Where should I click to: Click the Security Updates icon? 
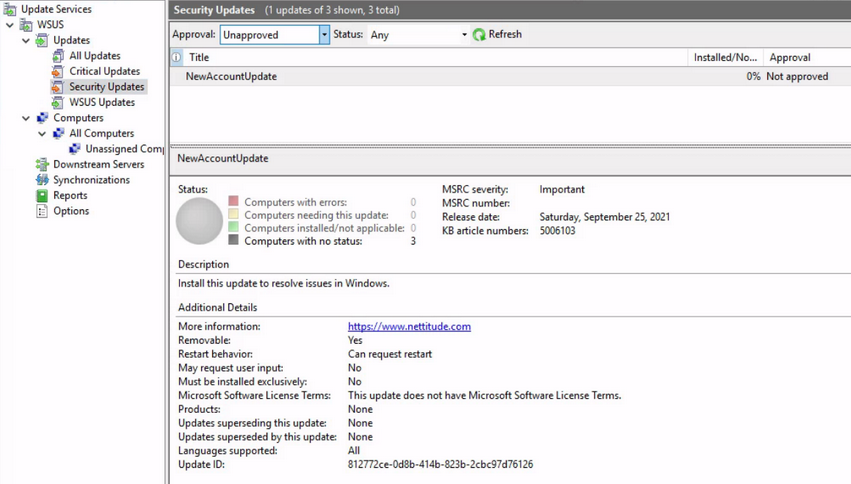point(57,87)
